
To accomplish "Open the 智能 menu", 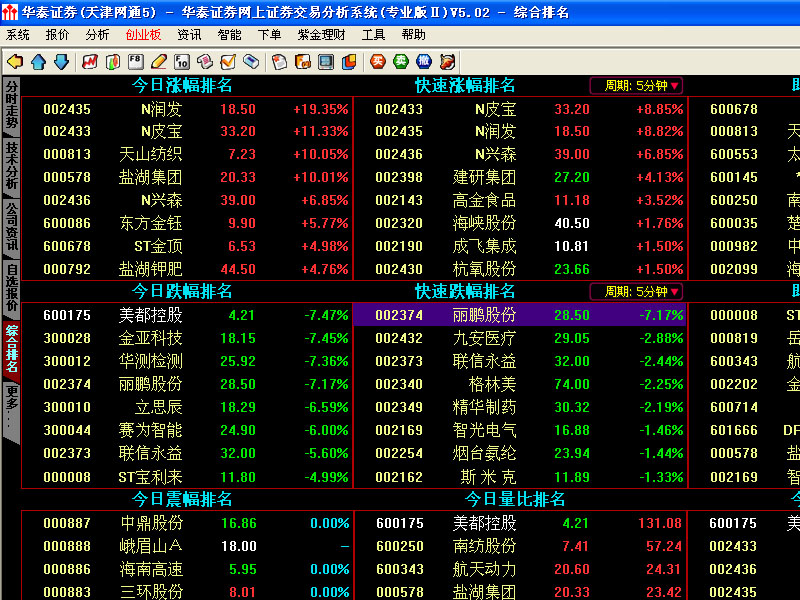I will click(x=229, y=35).
